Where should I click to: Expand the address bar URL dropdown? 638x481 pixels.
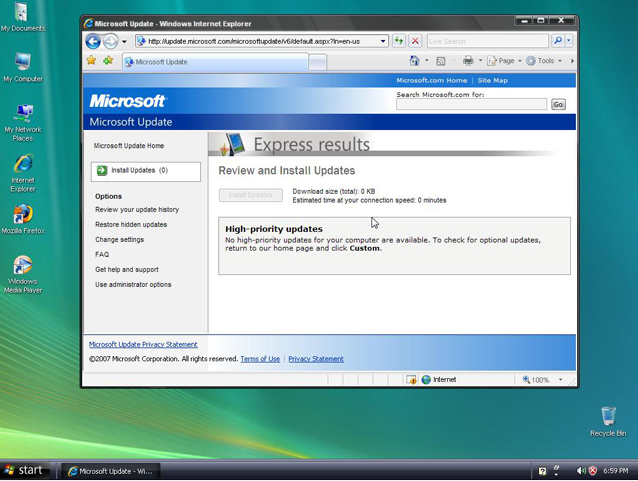(383, 41)
